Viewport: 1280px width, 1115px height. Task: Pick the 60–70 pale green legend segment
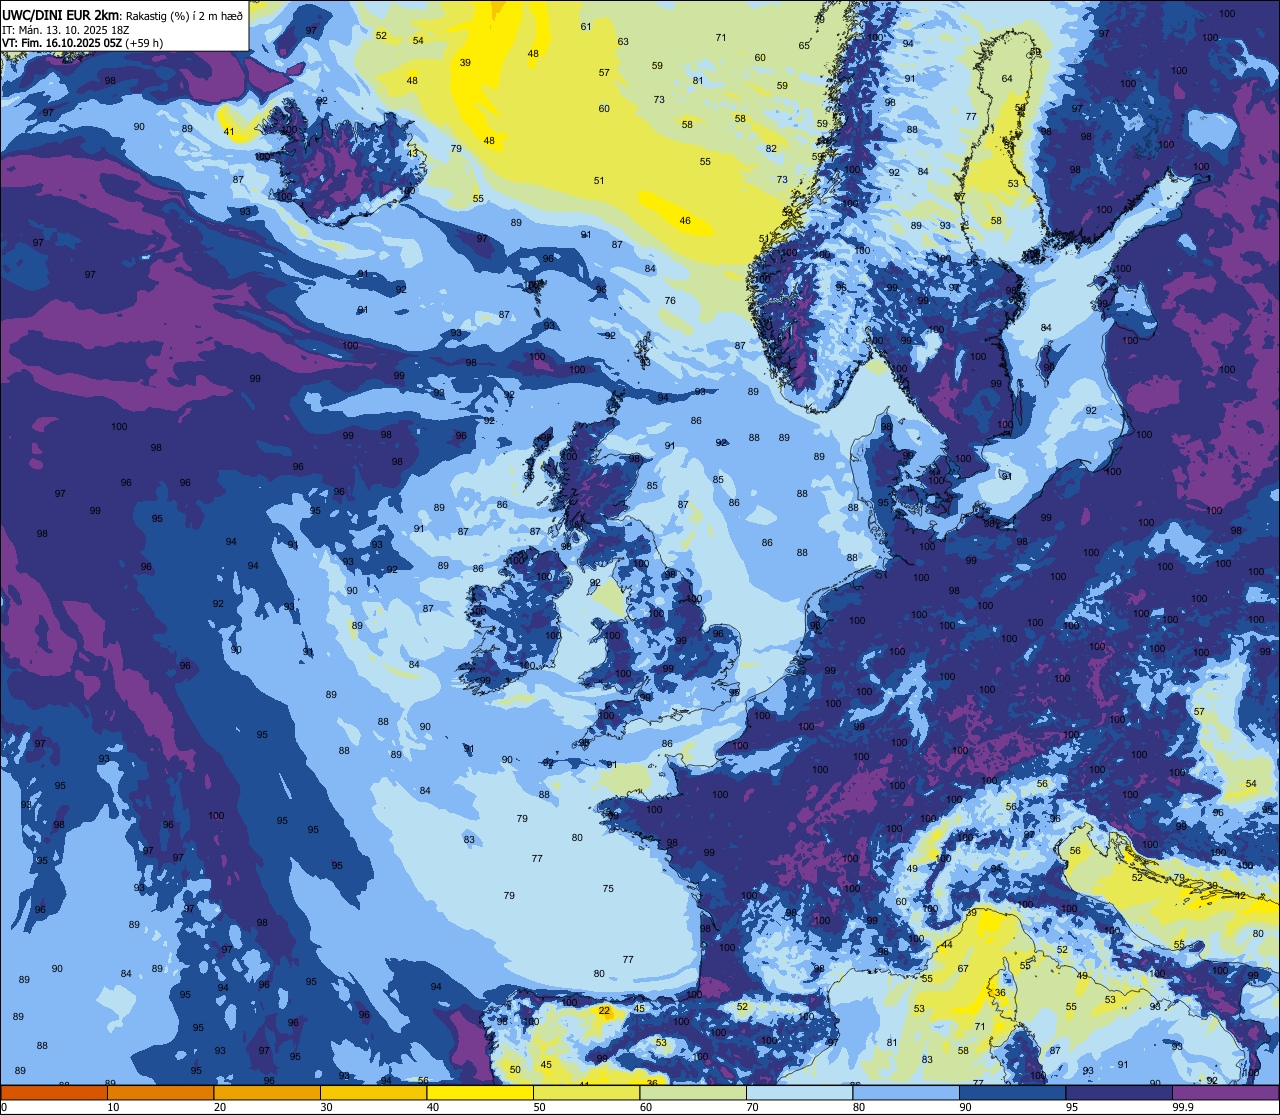(x=693, y=1093)
